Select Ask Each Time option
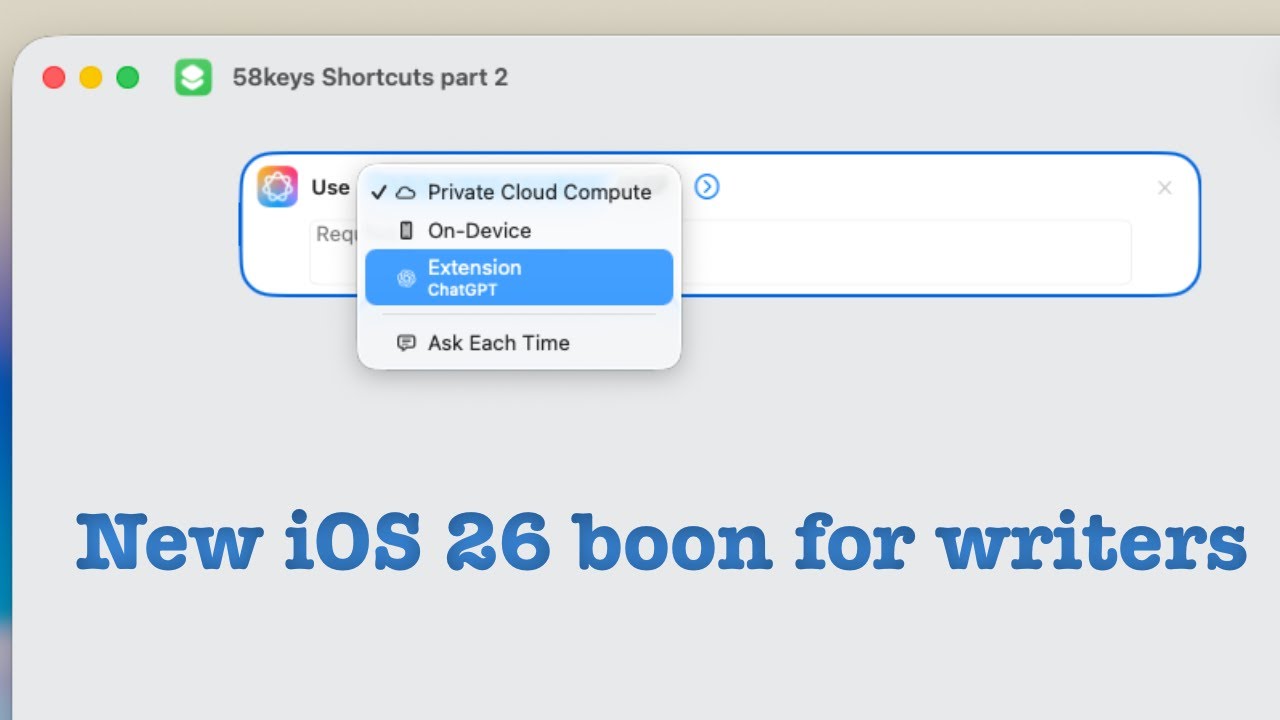1280x720 pixels. pyautogui.click(x=519, y=342)
